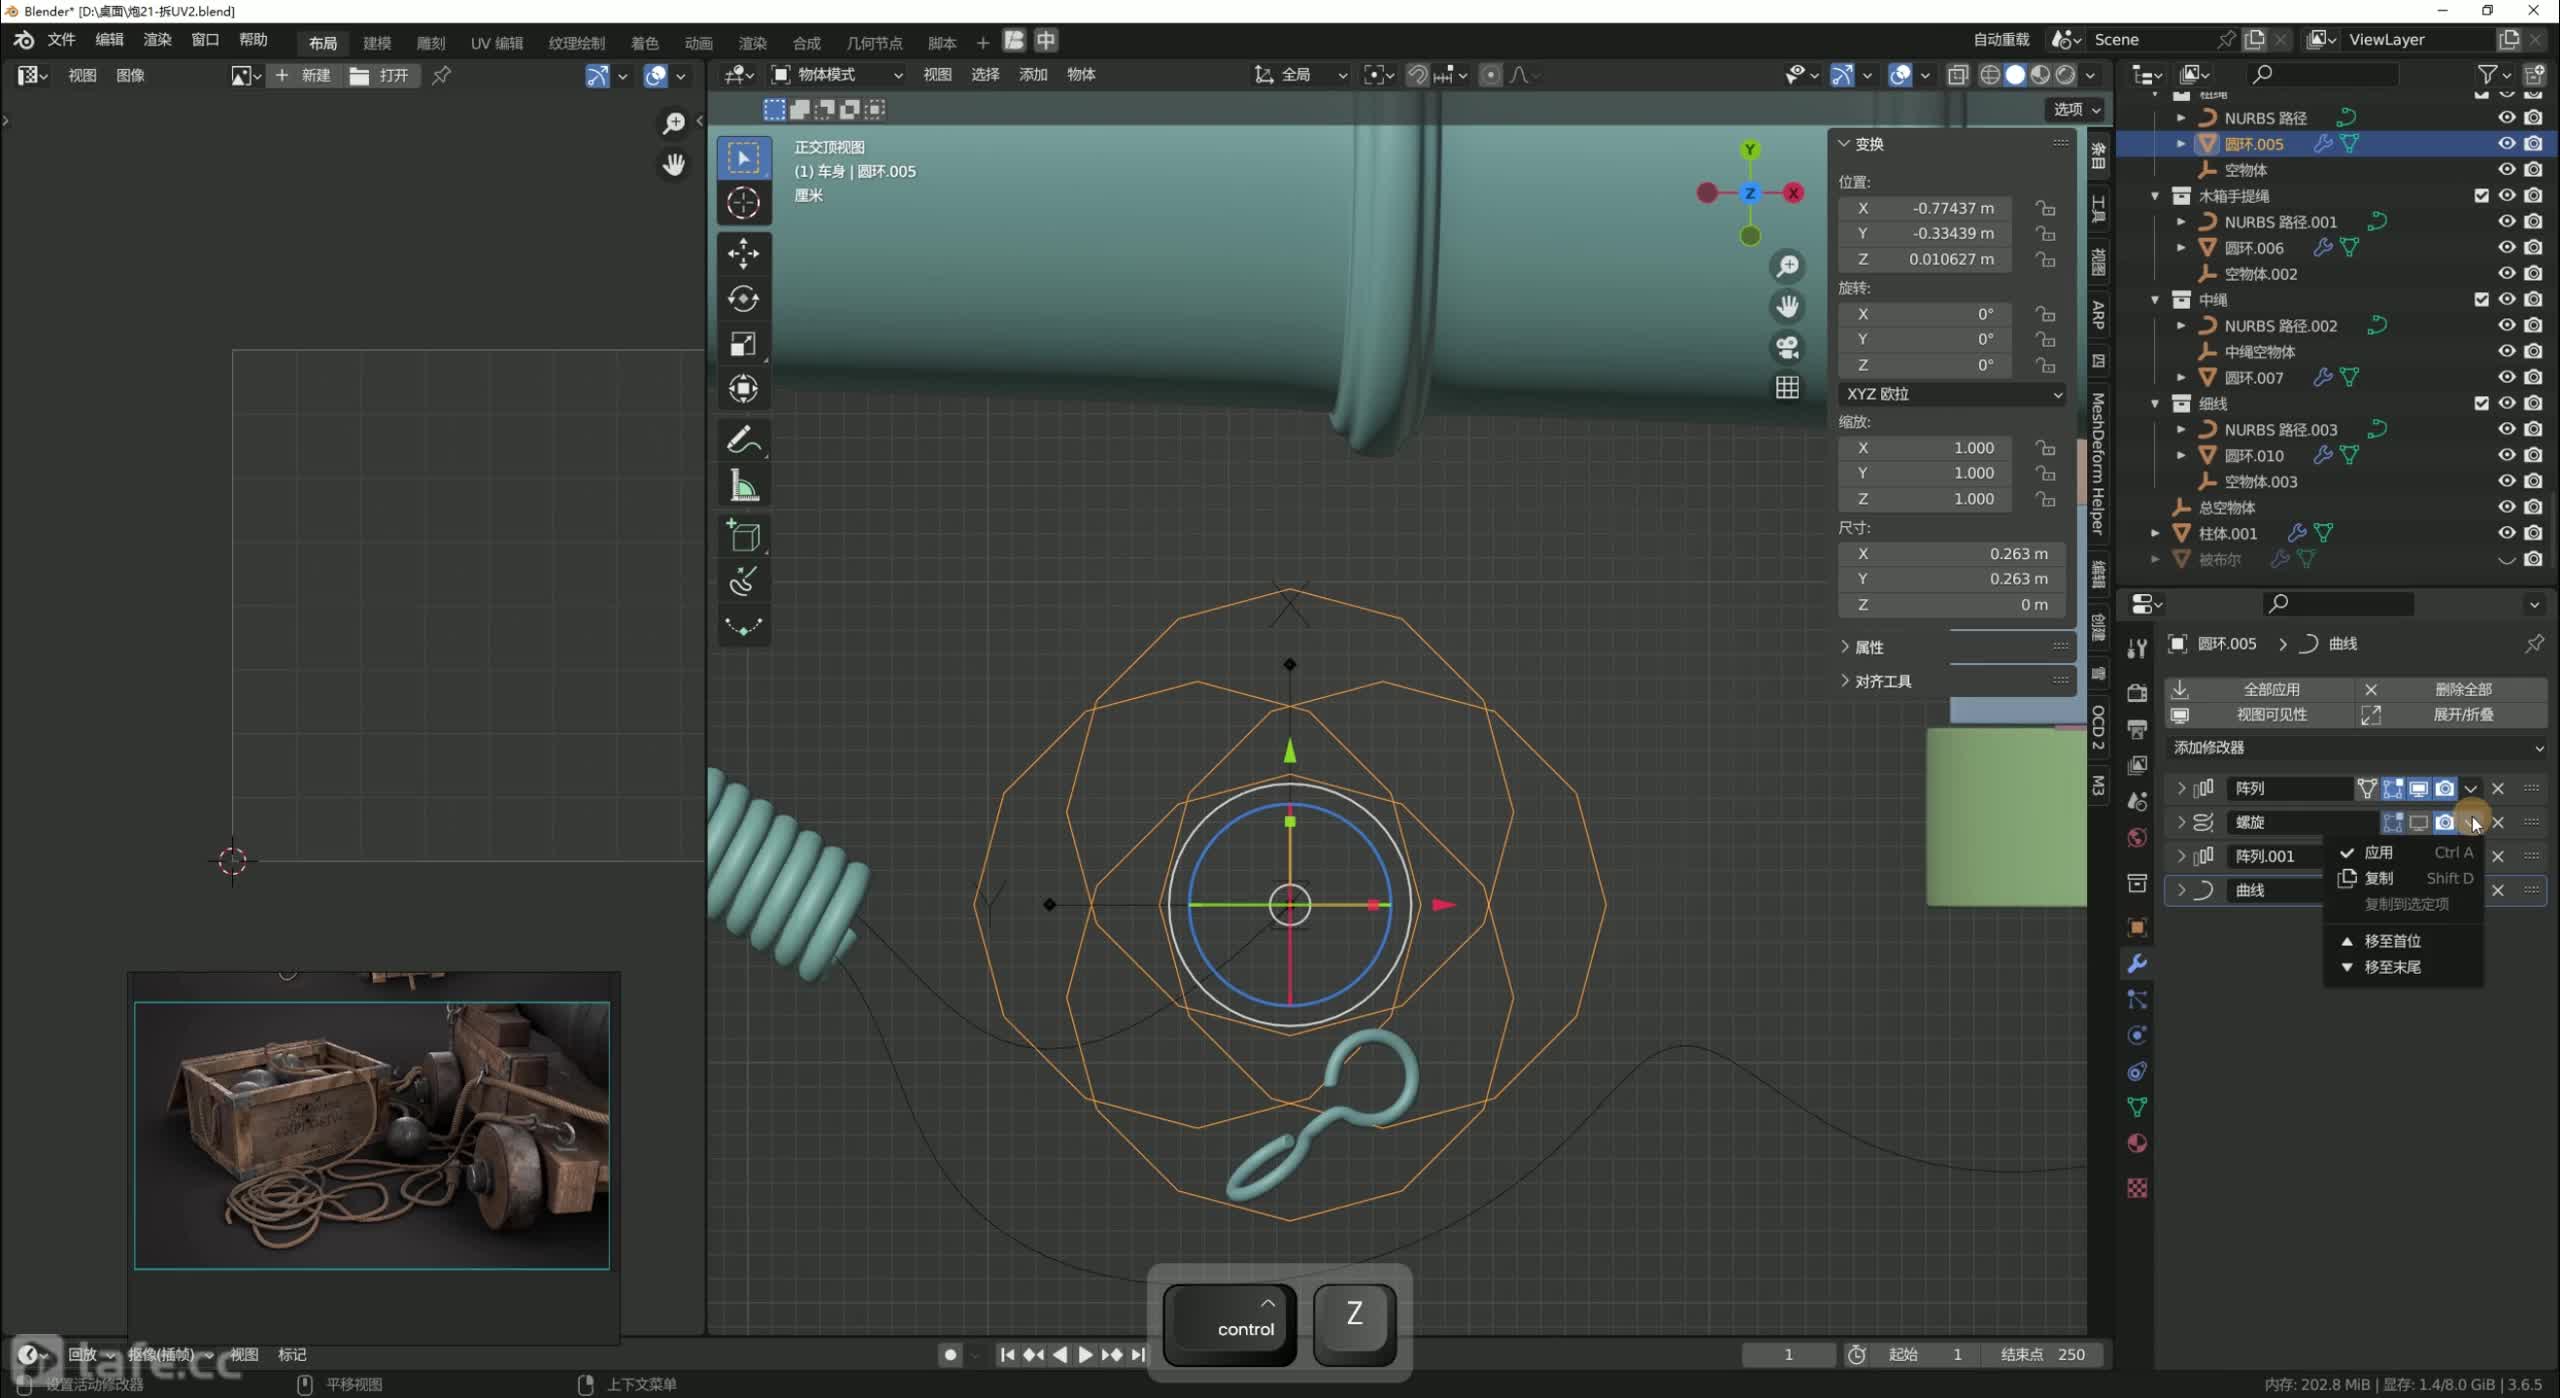Toggle render camera icon for 圆环.010
The height and width of the screenshot is (1398, 2560).
(2533, 456)
